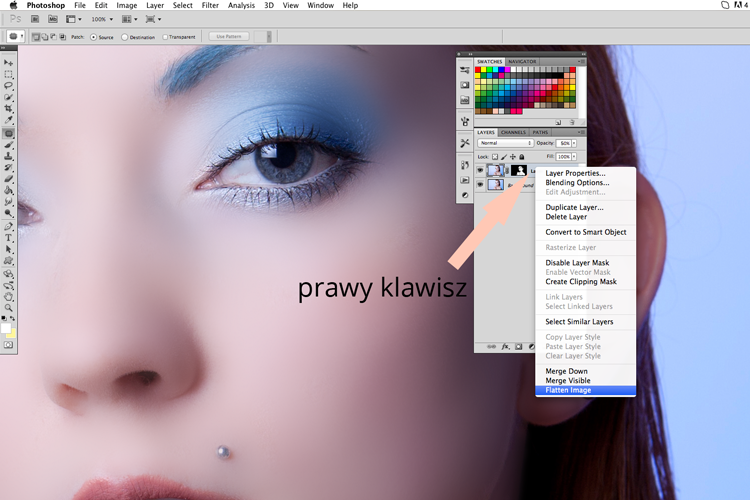Choose Convert to Smart Object
The image size is (750, 500).
point(585,232)
